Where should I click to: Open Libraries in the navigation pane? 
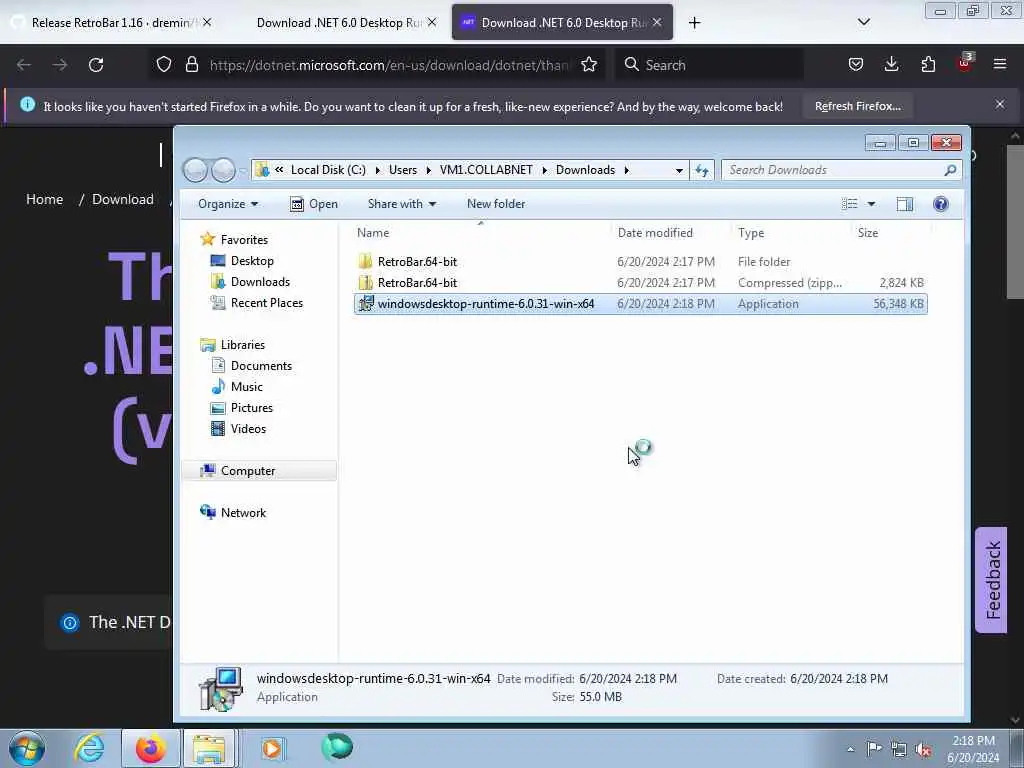click(242, 345)
